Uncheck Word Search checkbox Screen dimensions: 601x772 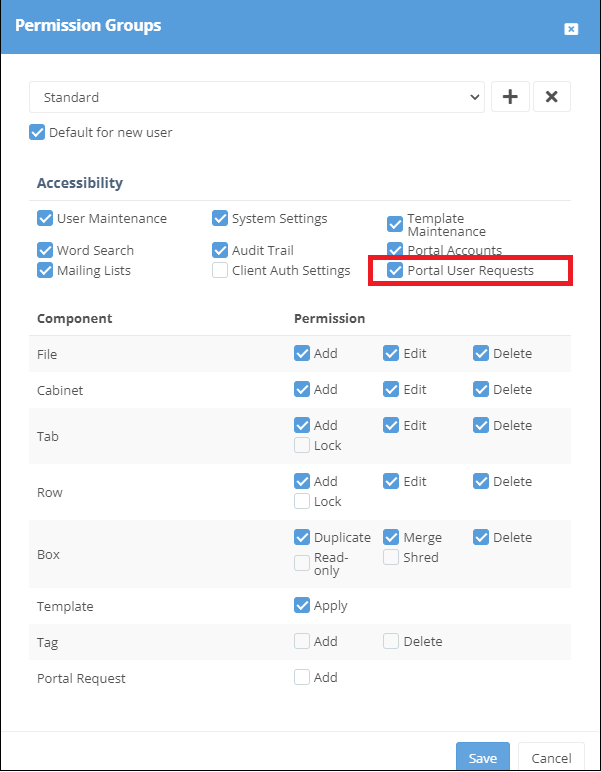45,250
